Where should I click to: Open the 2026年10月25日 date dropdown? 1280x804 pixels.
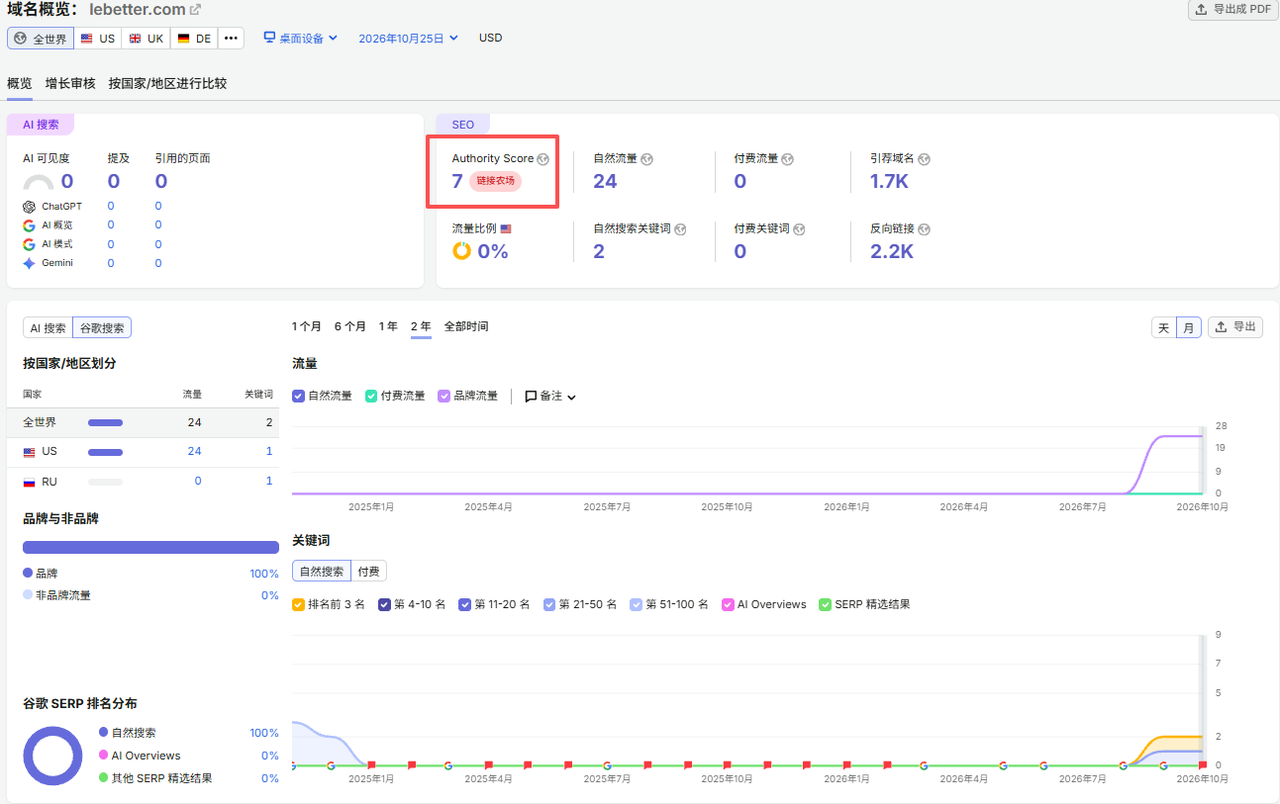point(408,38)
